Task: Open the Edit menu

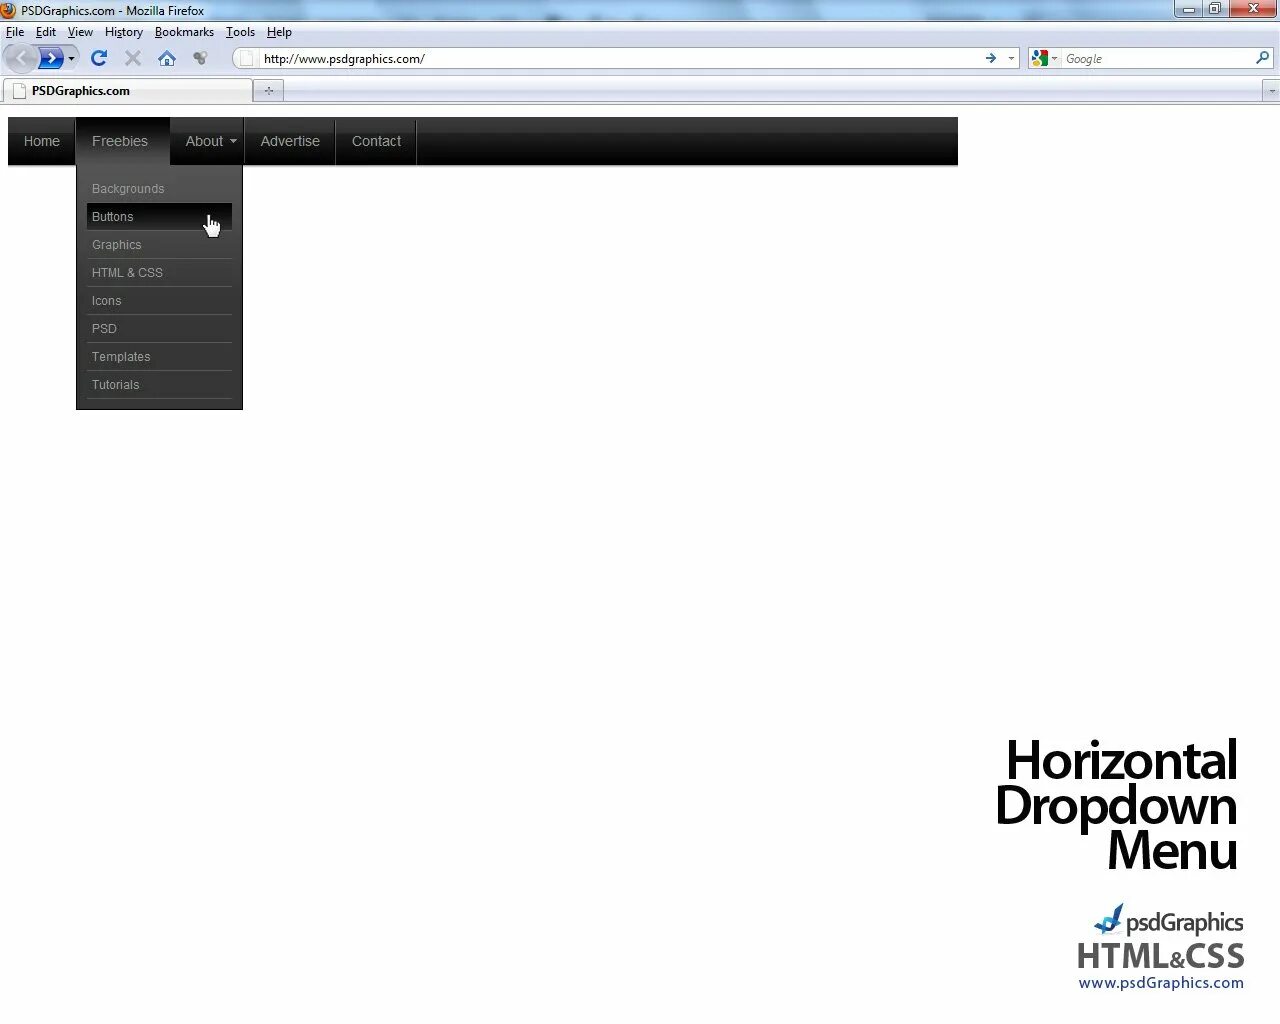Action: pyautogui.click(x=46, y=32)
